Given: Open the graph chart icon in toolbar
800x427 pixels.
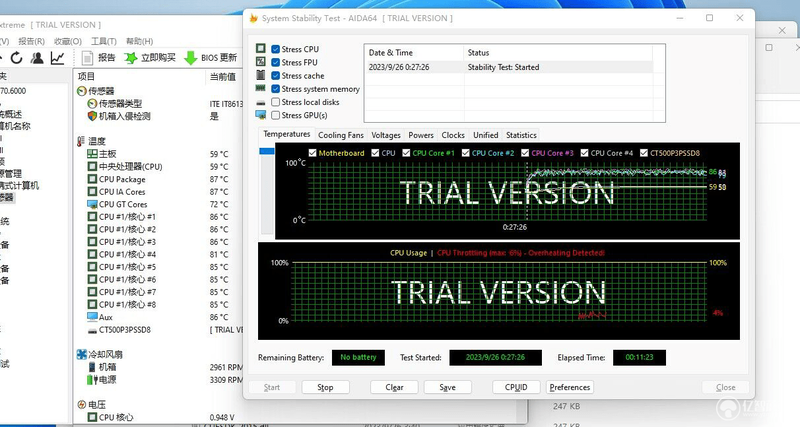Looking at the screenshot, I should [58, 58].
